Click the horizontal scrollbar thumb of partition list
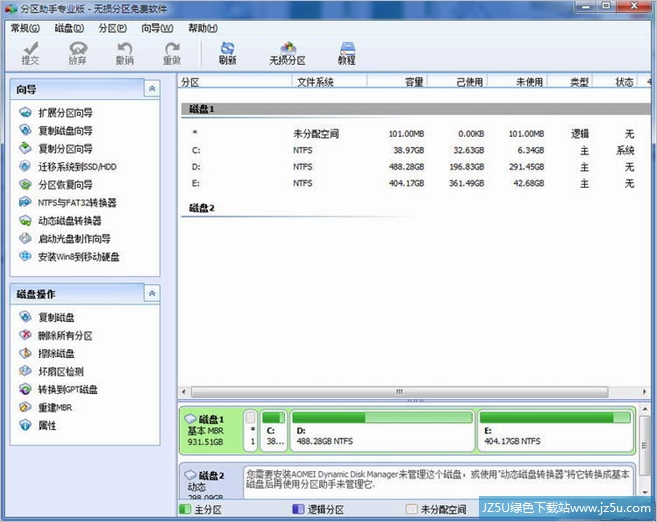Image resolution: width=657 pixels, height=522 pixels. (399, 392)
